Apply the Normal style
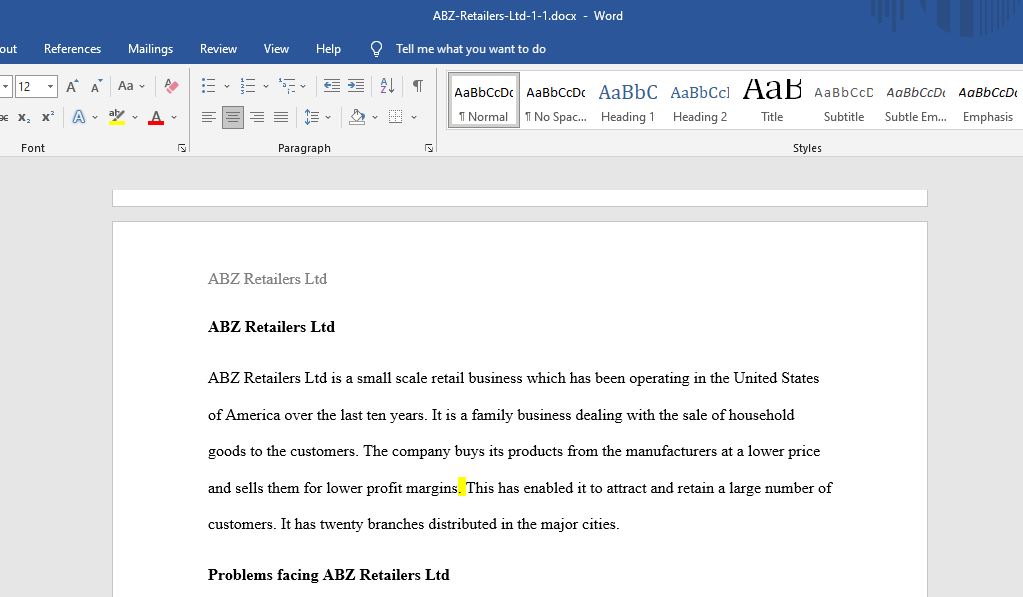This screenshot has height=597, width=1023. 484,100
